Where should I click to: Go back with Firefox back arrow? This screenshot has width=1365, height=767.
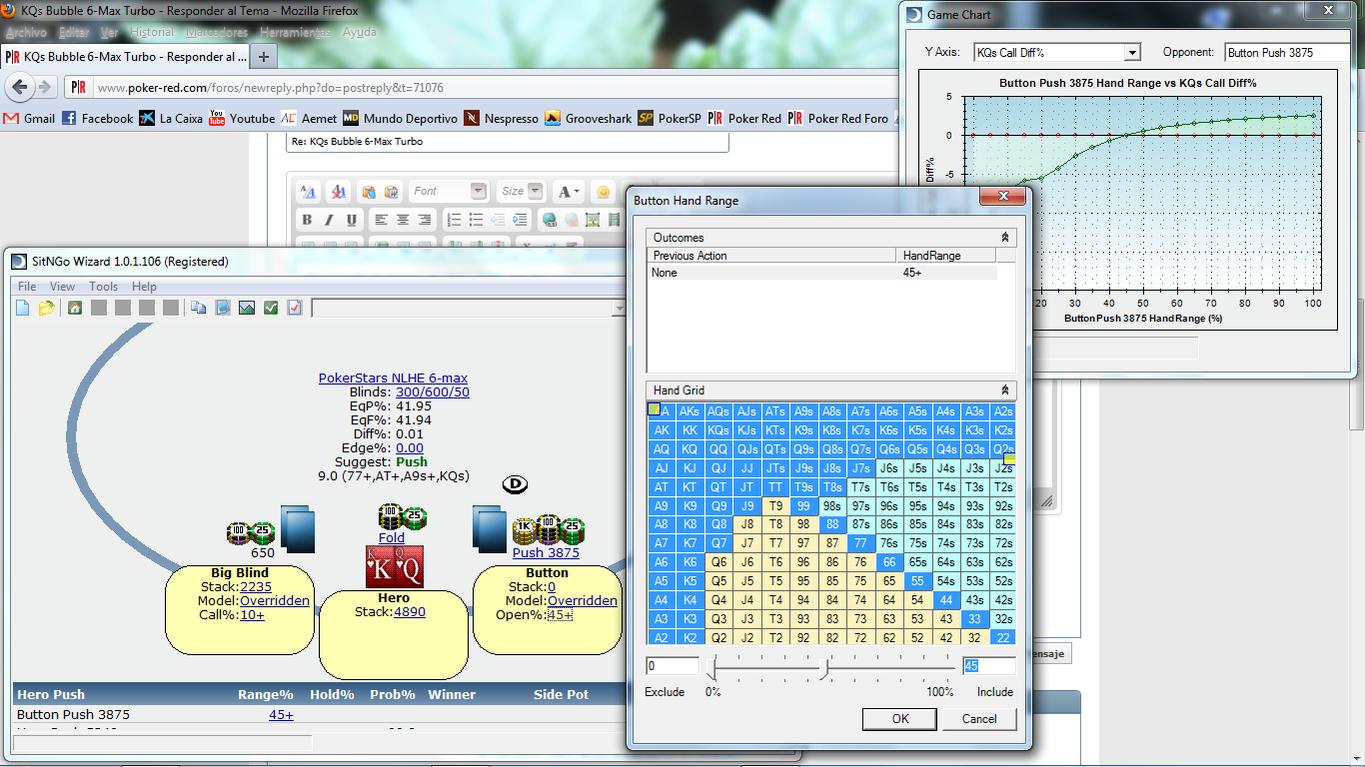[x=20, y=87]
